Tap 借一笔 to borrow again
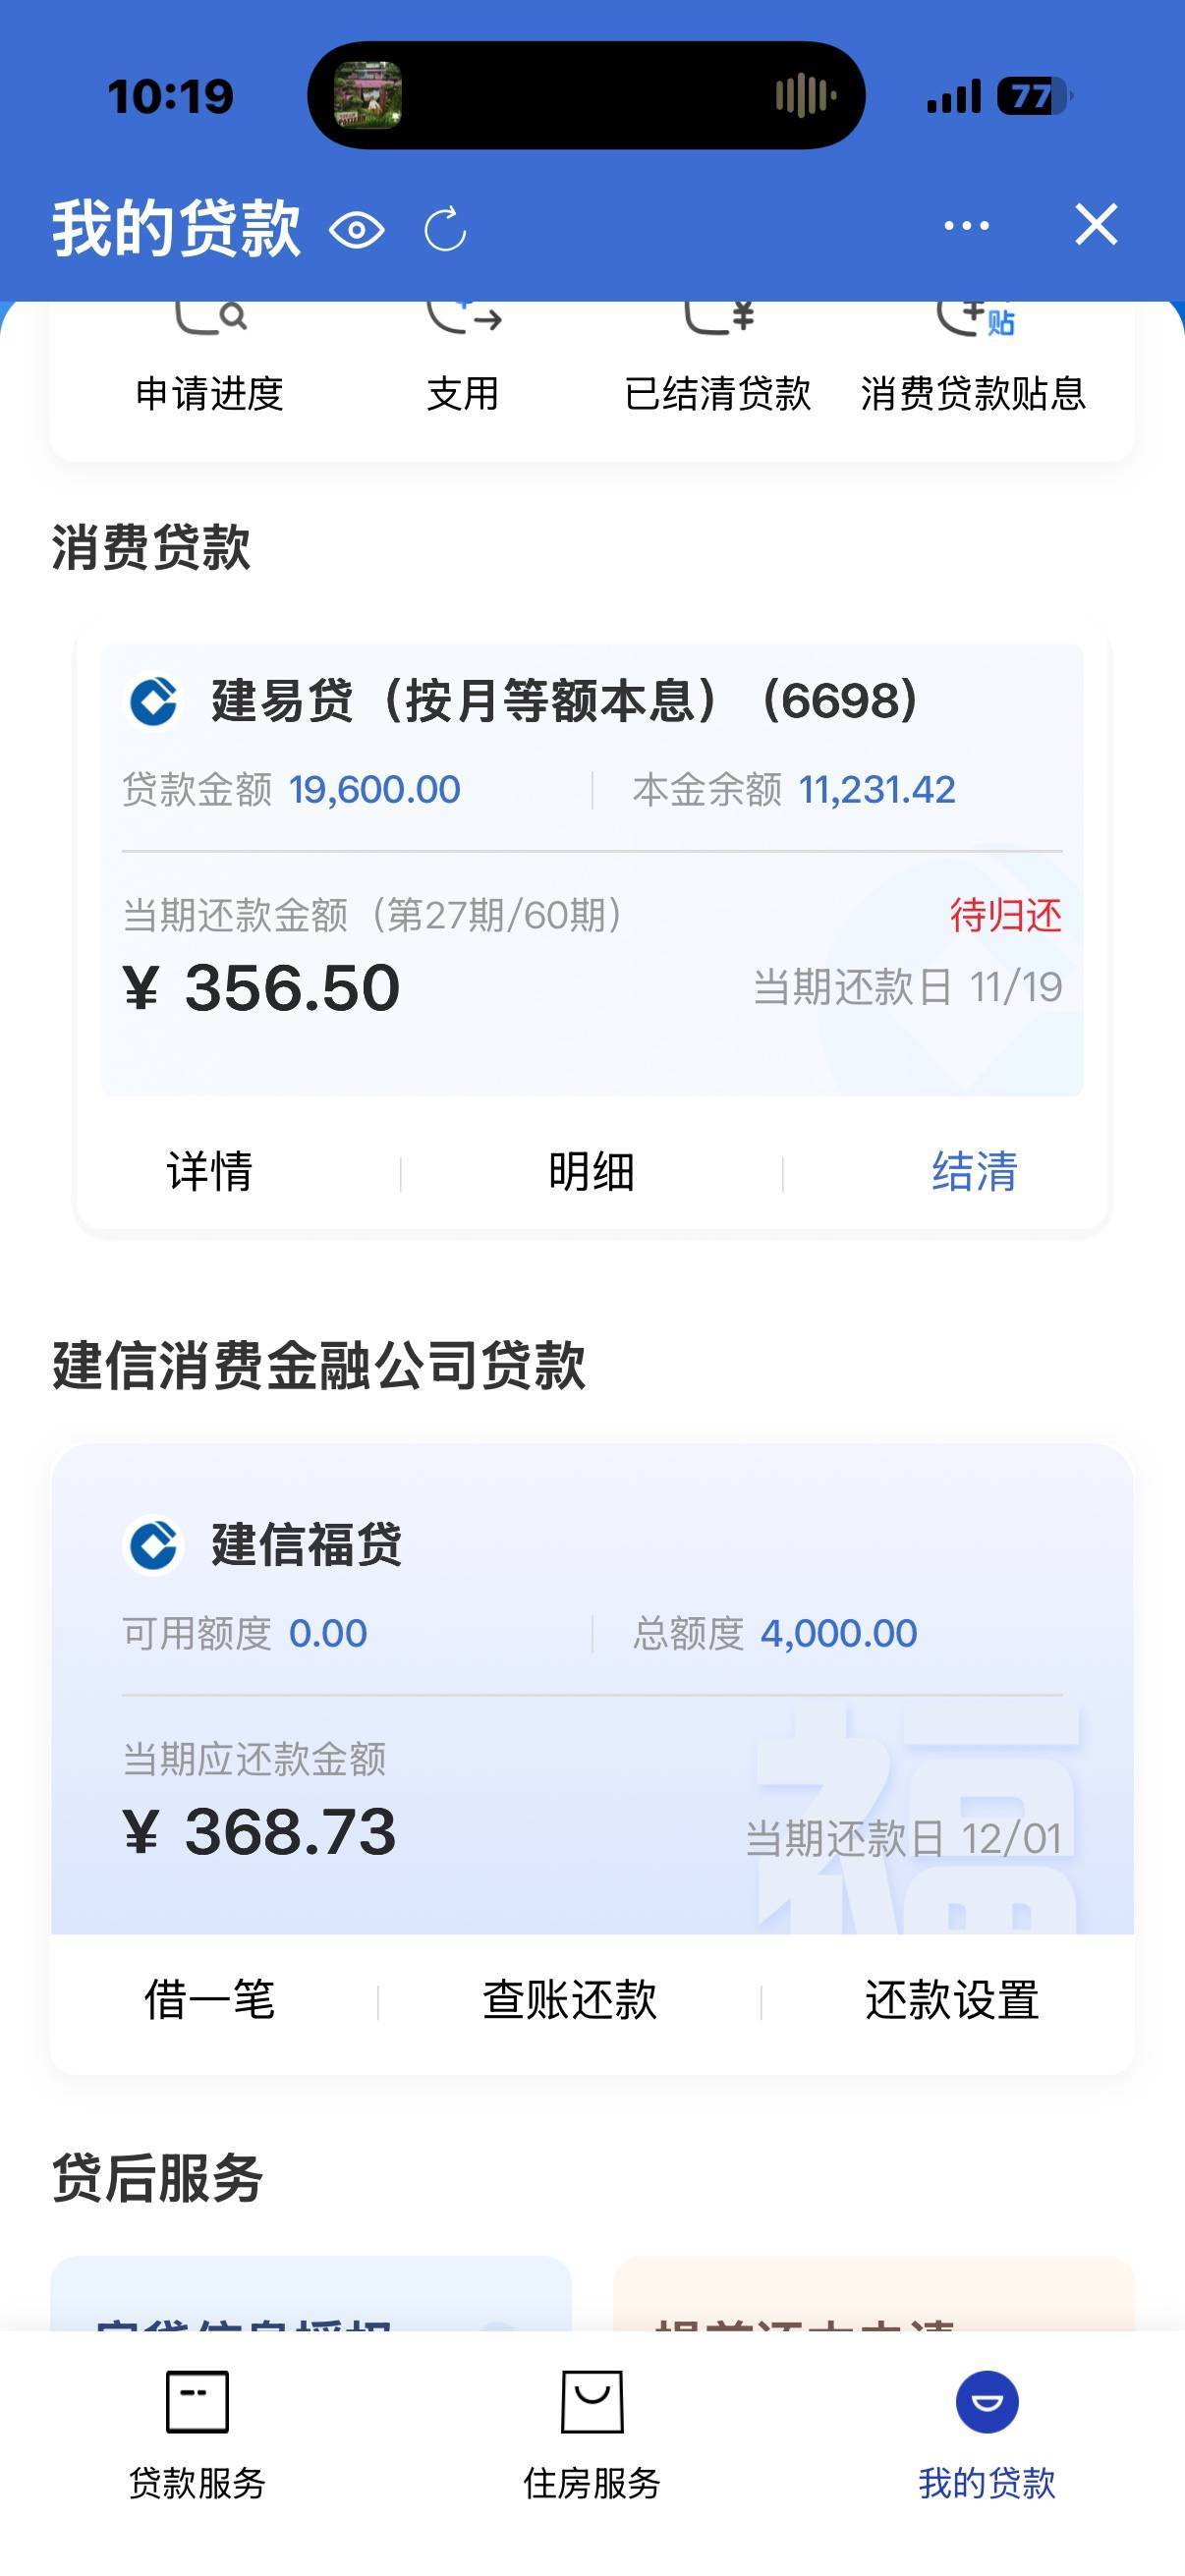Image resolution: width=1185 pixels, height=2576 pixels. 209,2000
